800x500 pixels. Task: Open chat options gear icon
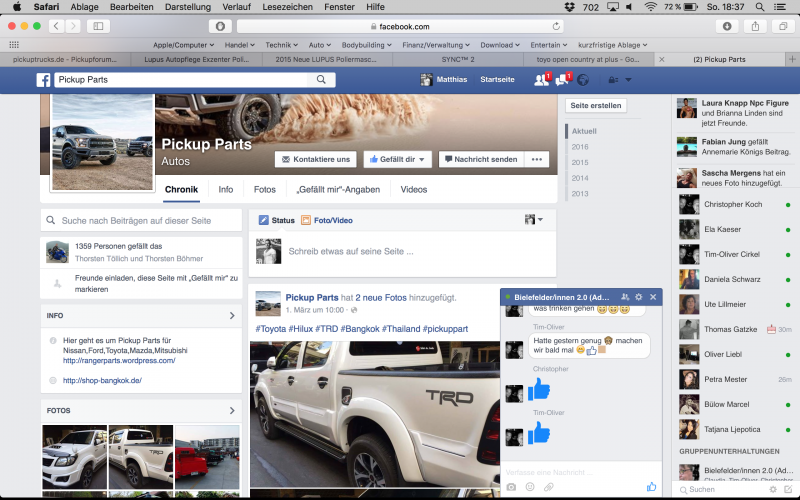pos(638,297)
